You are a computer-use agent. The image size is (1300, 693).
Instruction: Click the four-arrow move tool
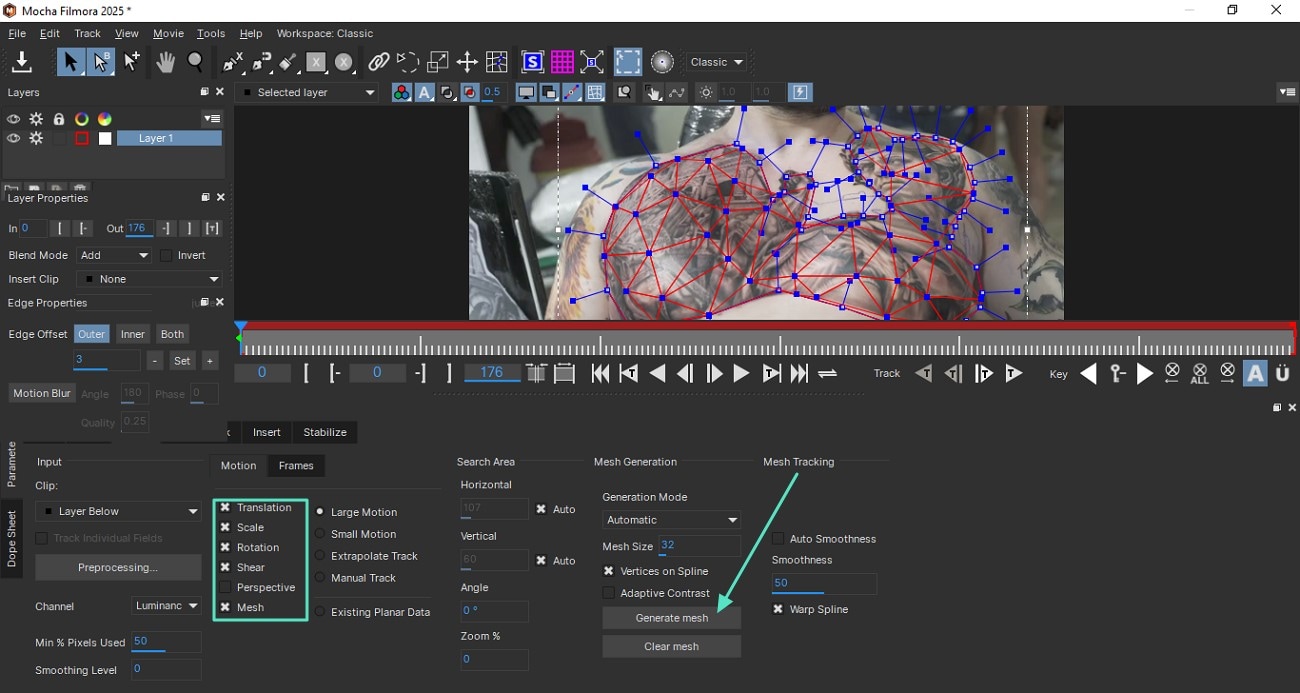click(467, 62)
